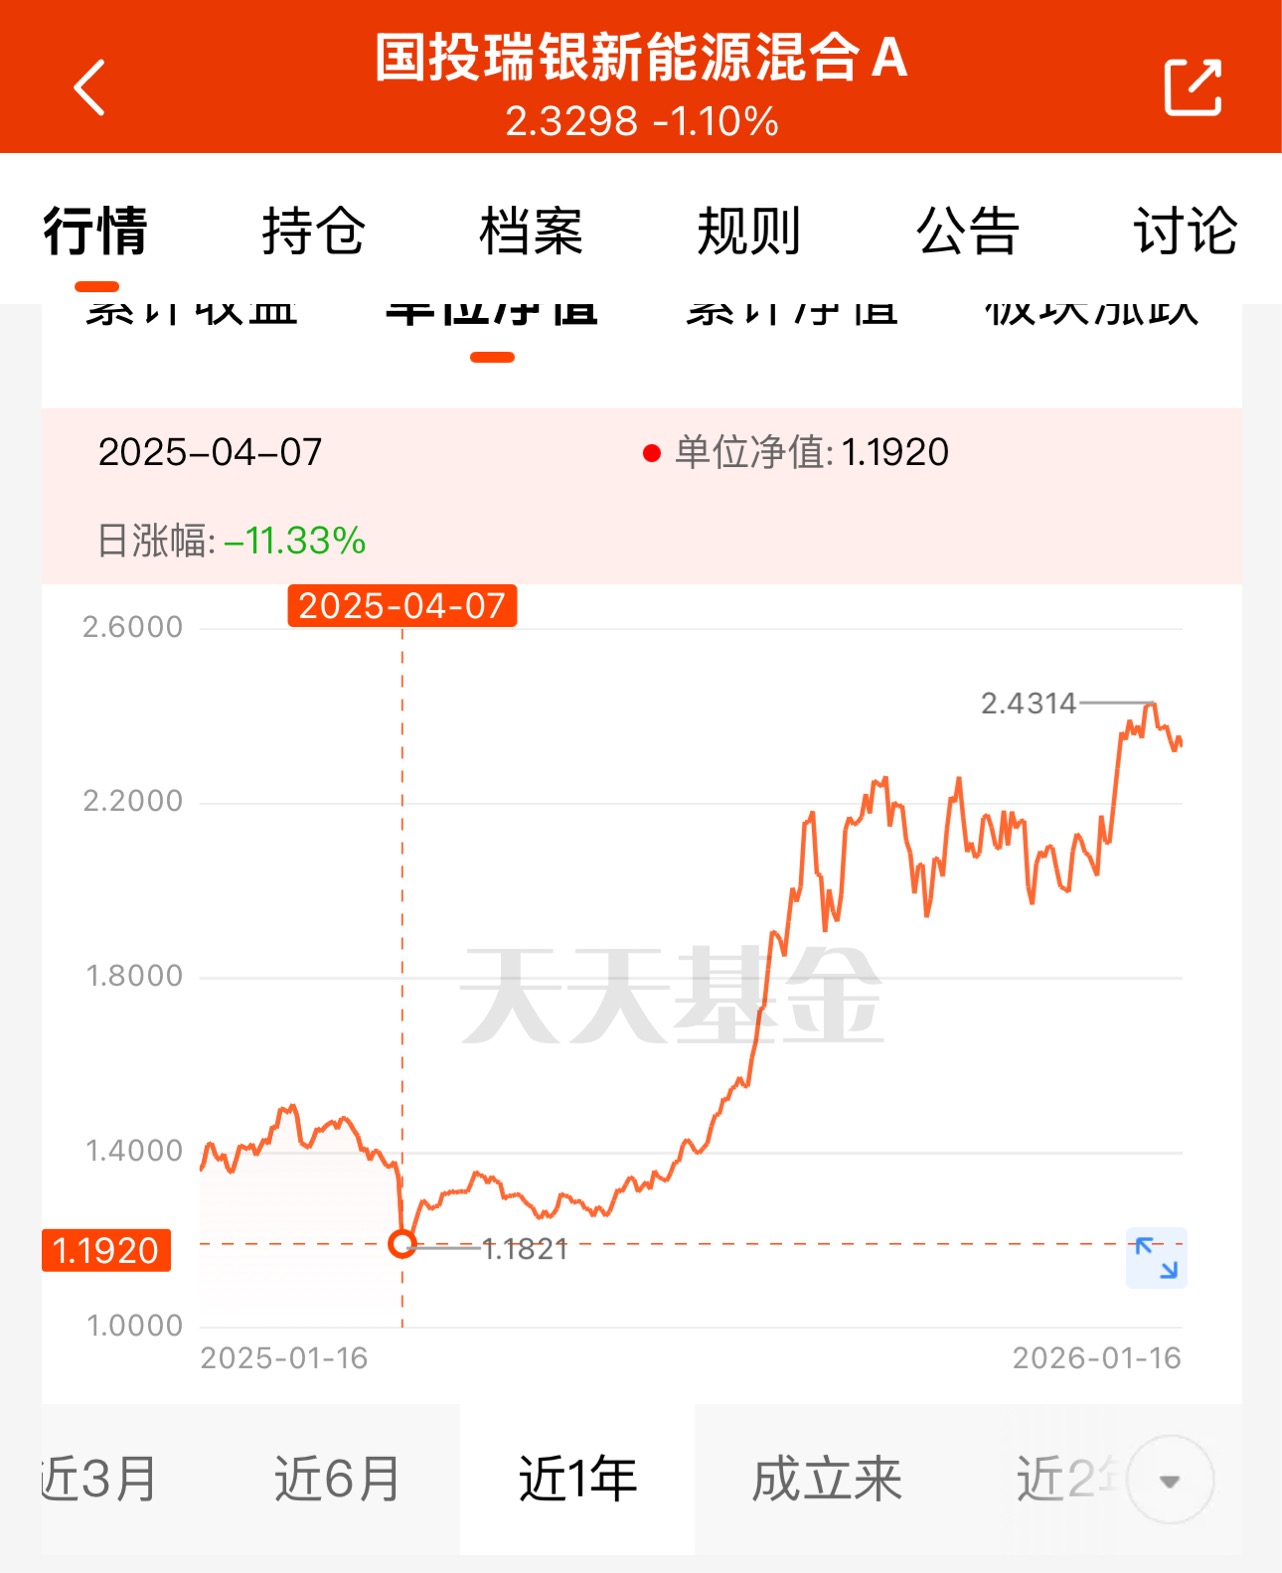The width and height of the screenshot is (1282, 1573).
Task: Select the 单位净值 chart sub-tab
Action: pyautogui.click(x=492, y=314)
